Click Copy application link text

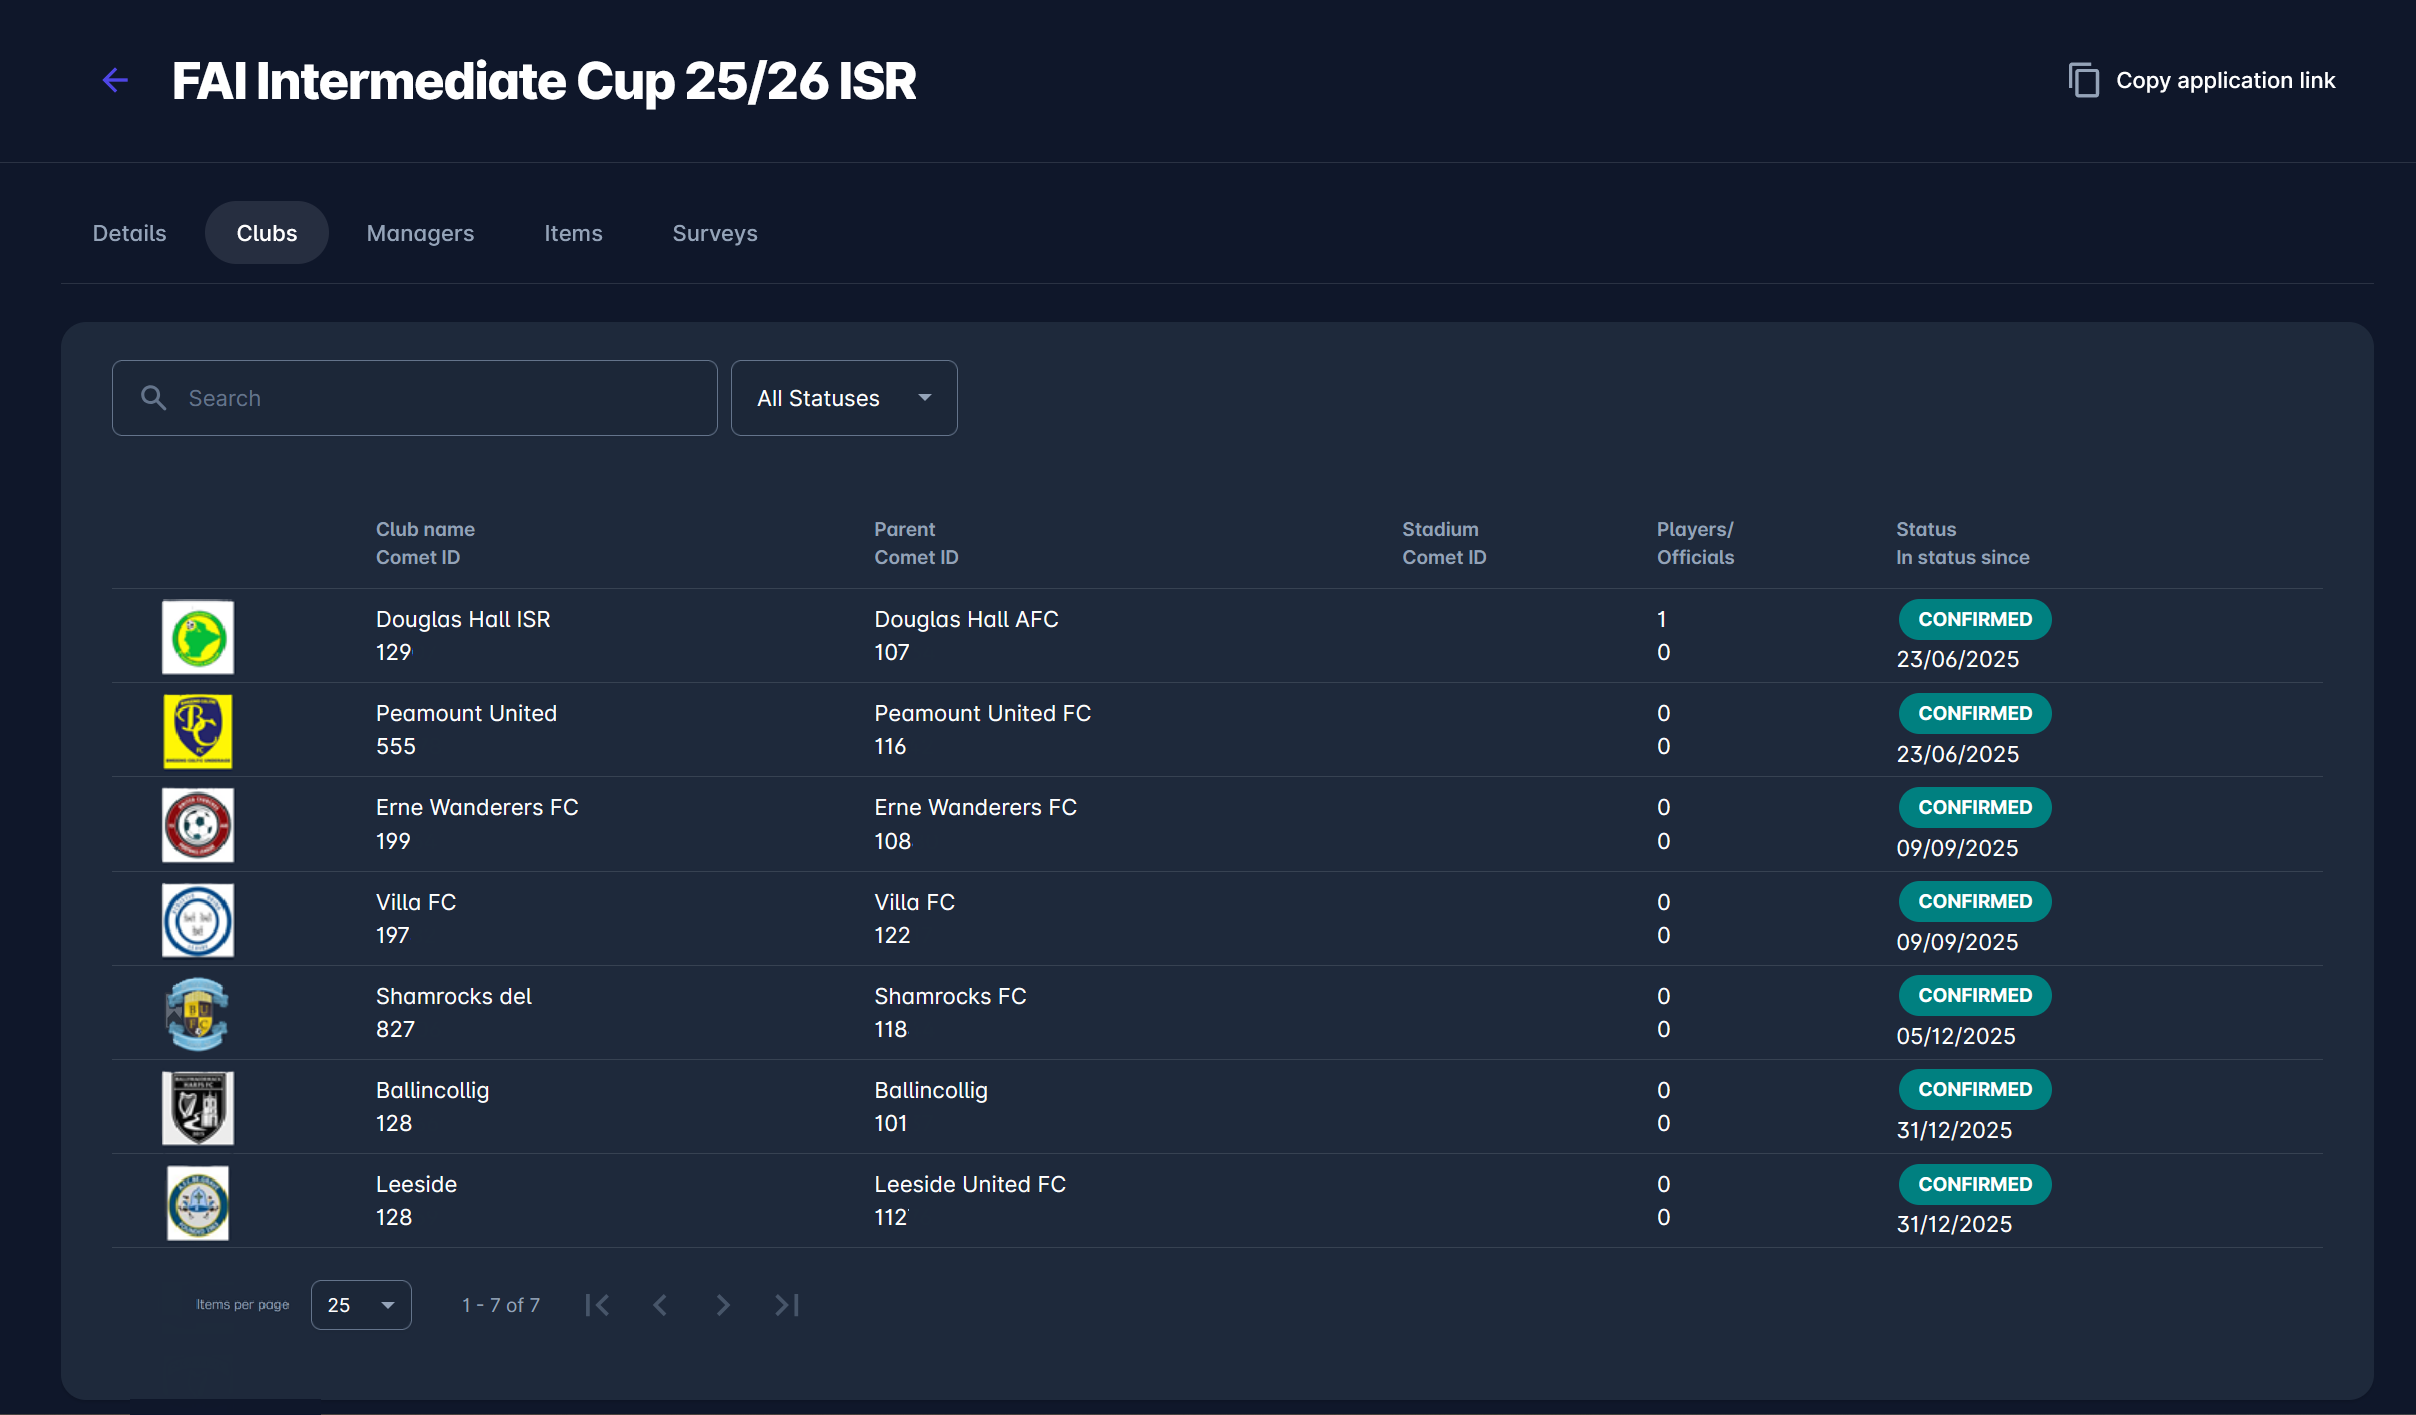pyautogui.click(x=2225, y=80)
